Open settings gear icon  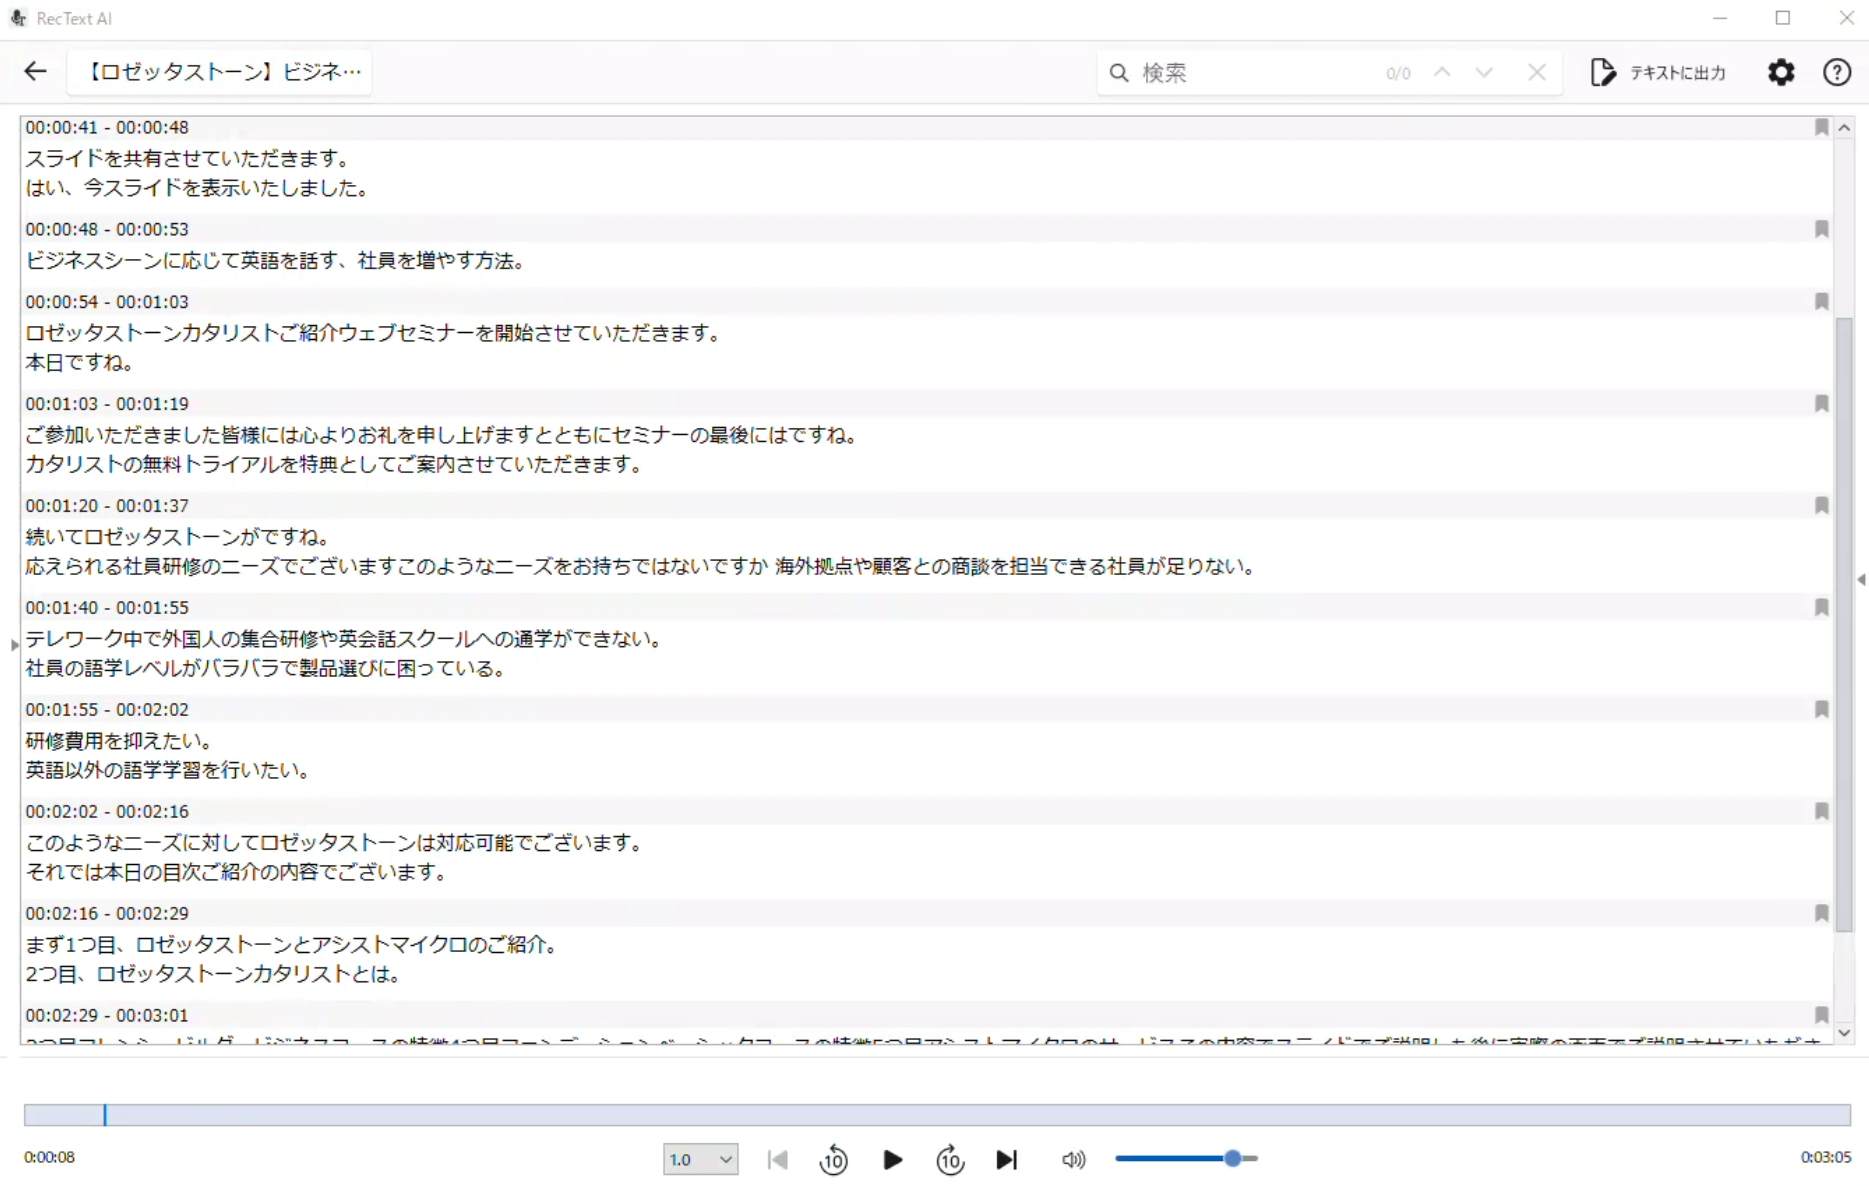click(1781, 72)
